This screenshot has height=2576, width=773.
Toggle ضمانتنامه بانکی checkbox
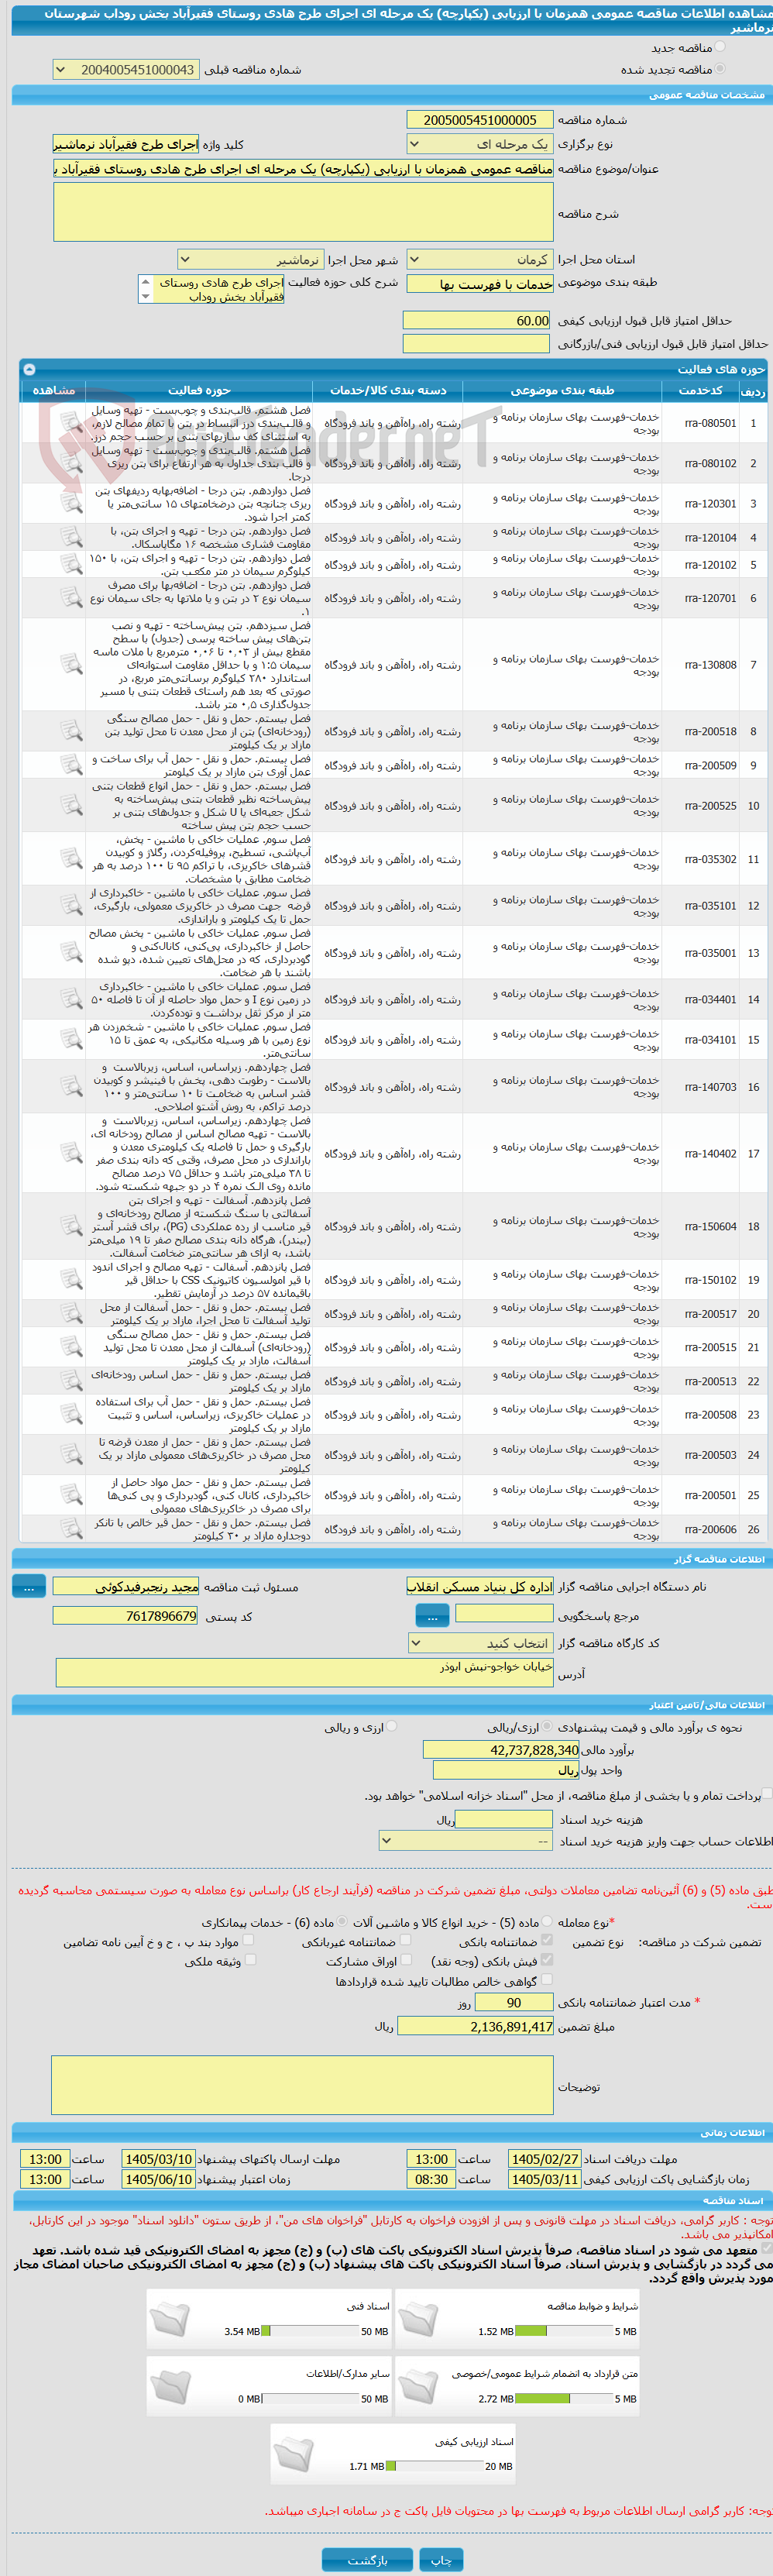546,1940
